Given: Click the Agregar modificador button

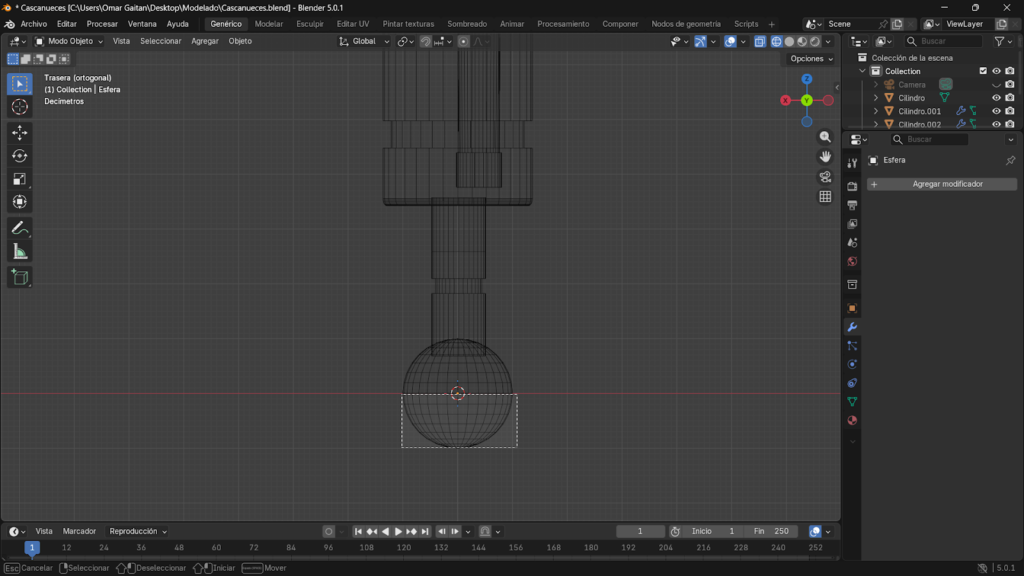Looking at the screenshot, I should (x=942, y=184).
